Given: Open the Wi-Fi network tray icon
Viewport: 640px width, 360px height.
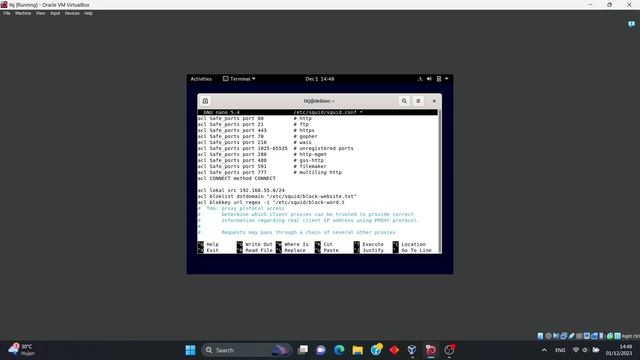Looking at the screenshot, I should click(x=576, y=350).
